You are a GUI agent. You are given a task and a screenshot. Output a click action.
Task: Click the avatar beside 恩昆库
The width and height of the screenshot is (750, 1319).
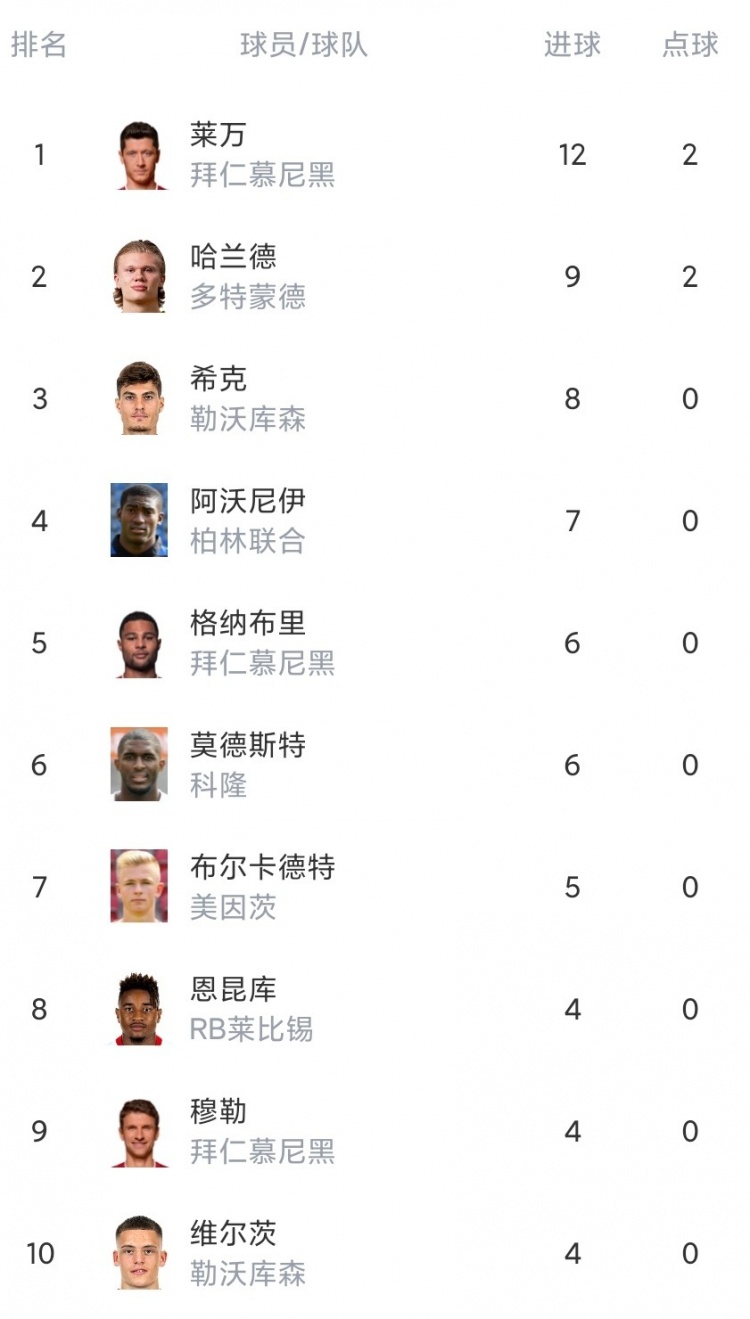(139, 1009)
